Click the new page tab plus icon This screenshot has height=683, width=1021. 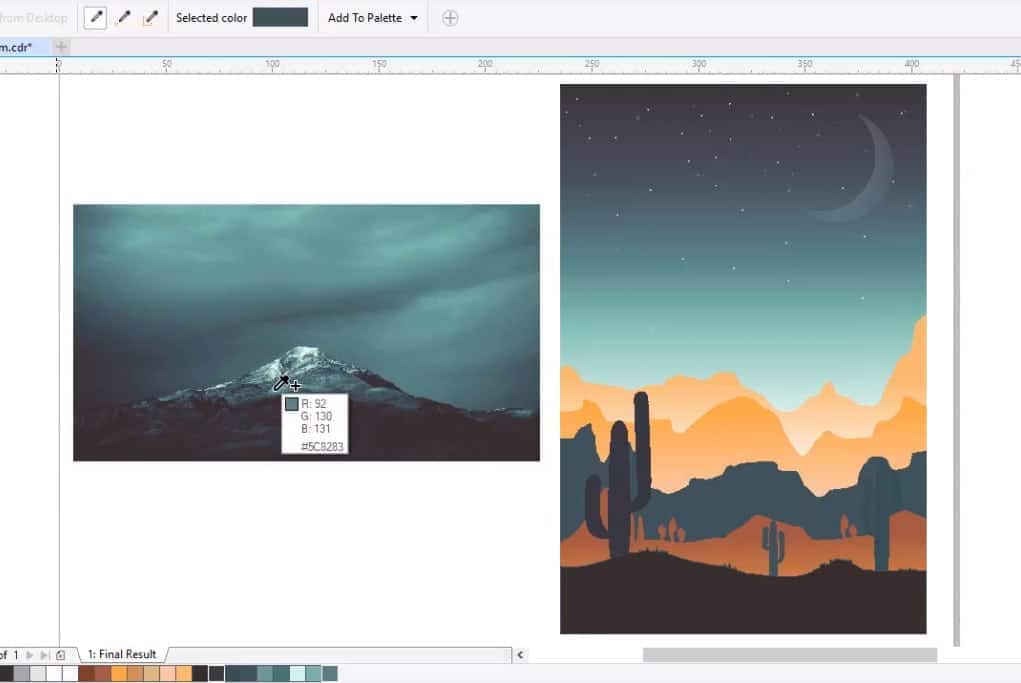point(61,46)
